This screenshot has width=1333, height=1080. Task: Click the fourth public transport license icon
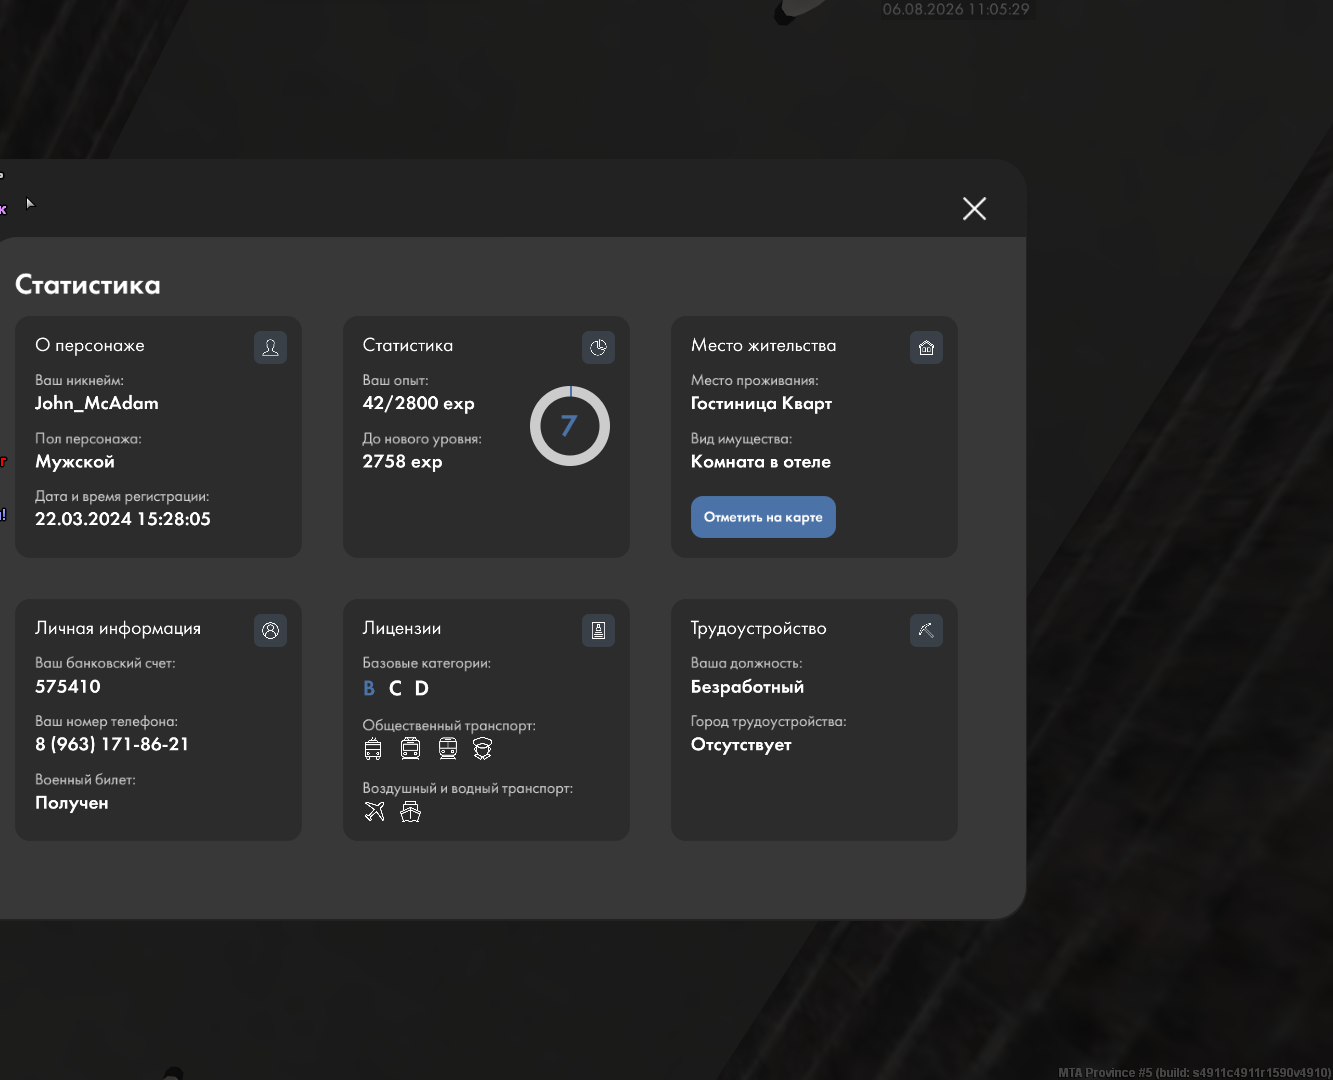point(483,749)
